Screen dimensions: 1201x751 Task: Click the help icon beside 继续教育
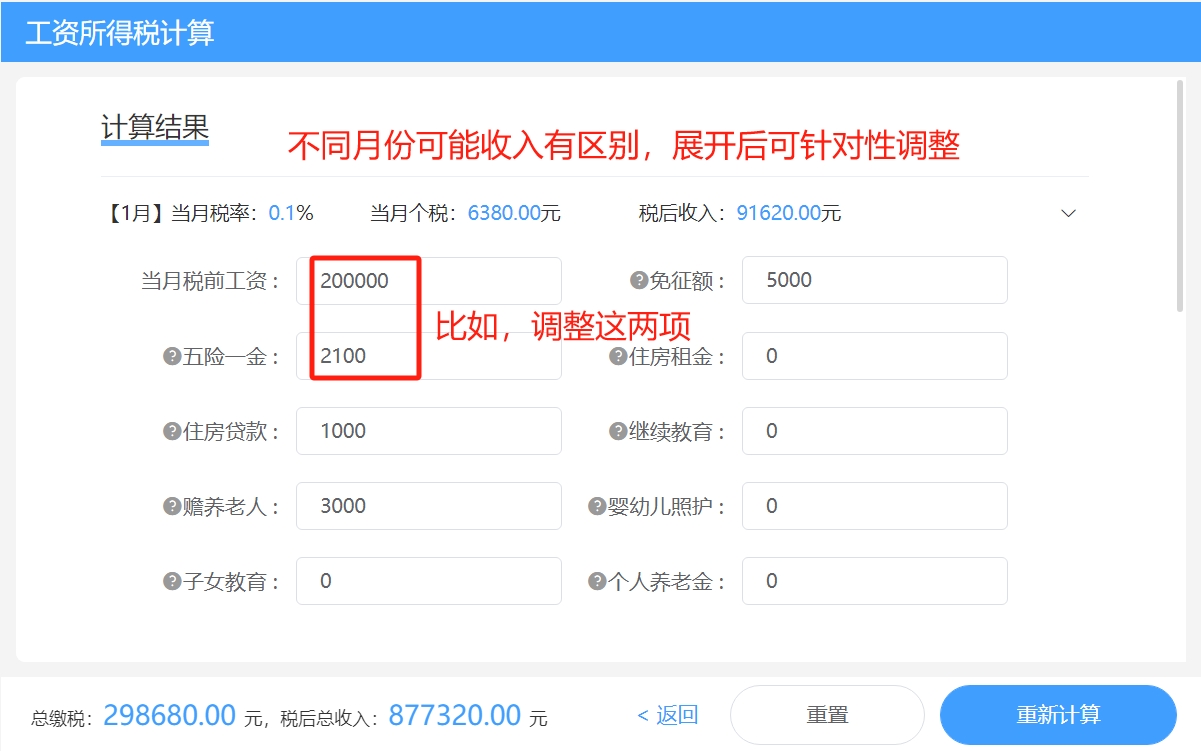click(x=618, y=431)
